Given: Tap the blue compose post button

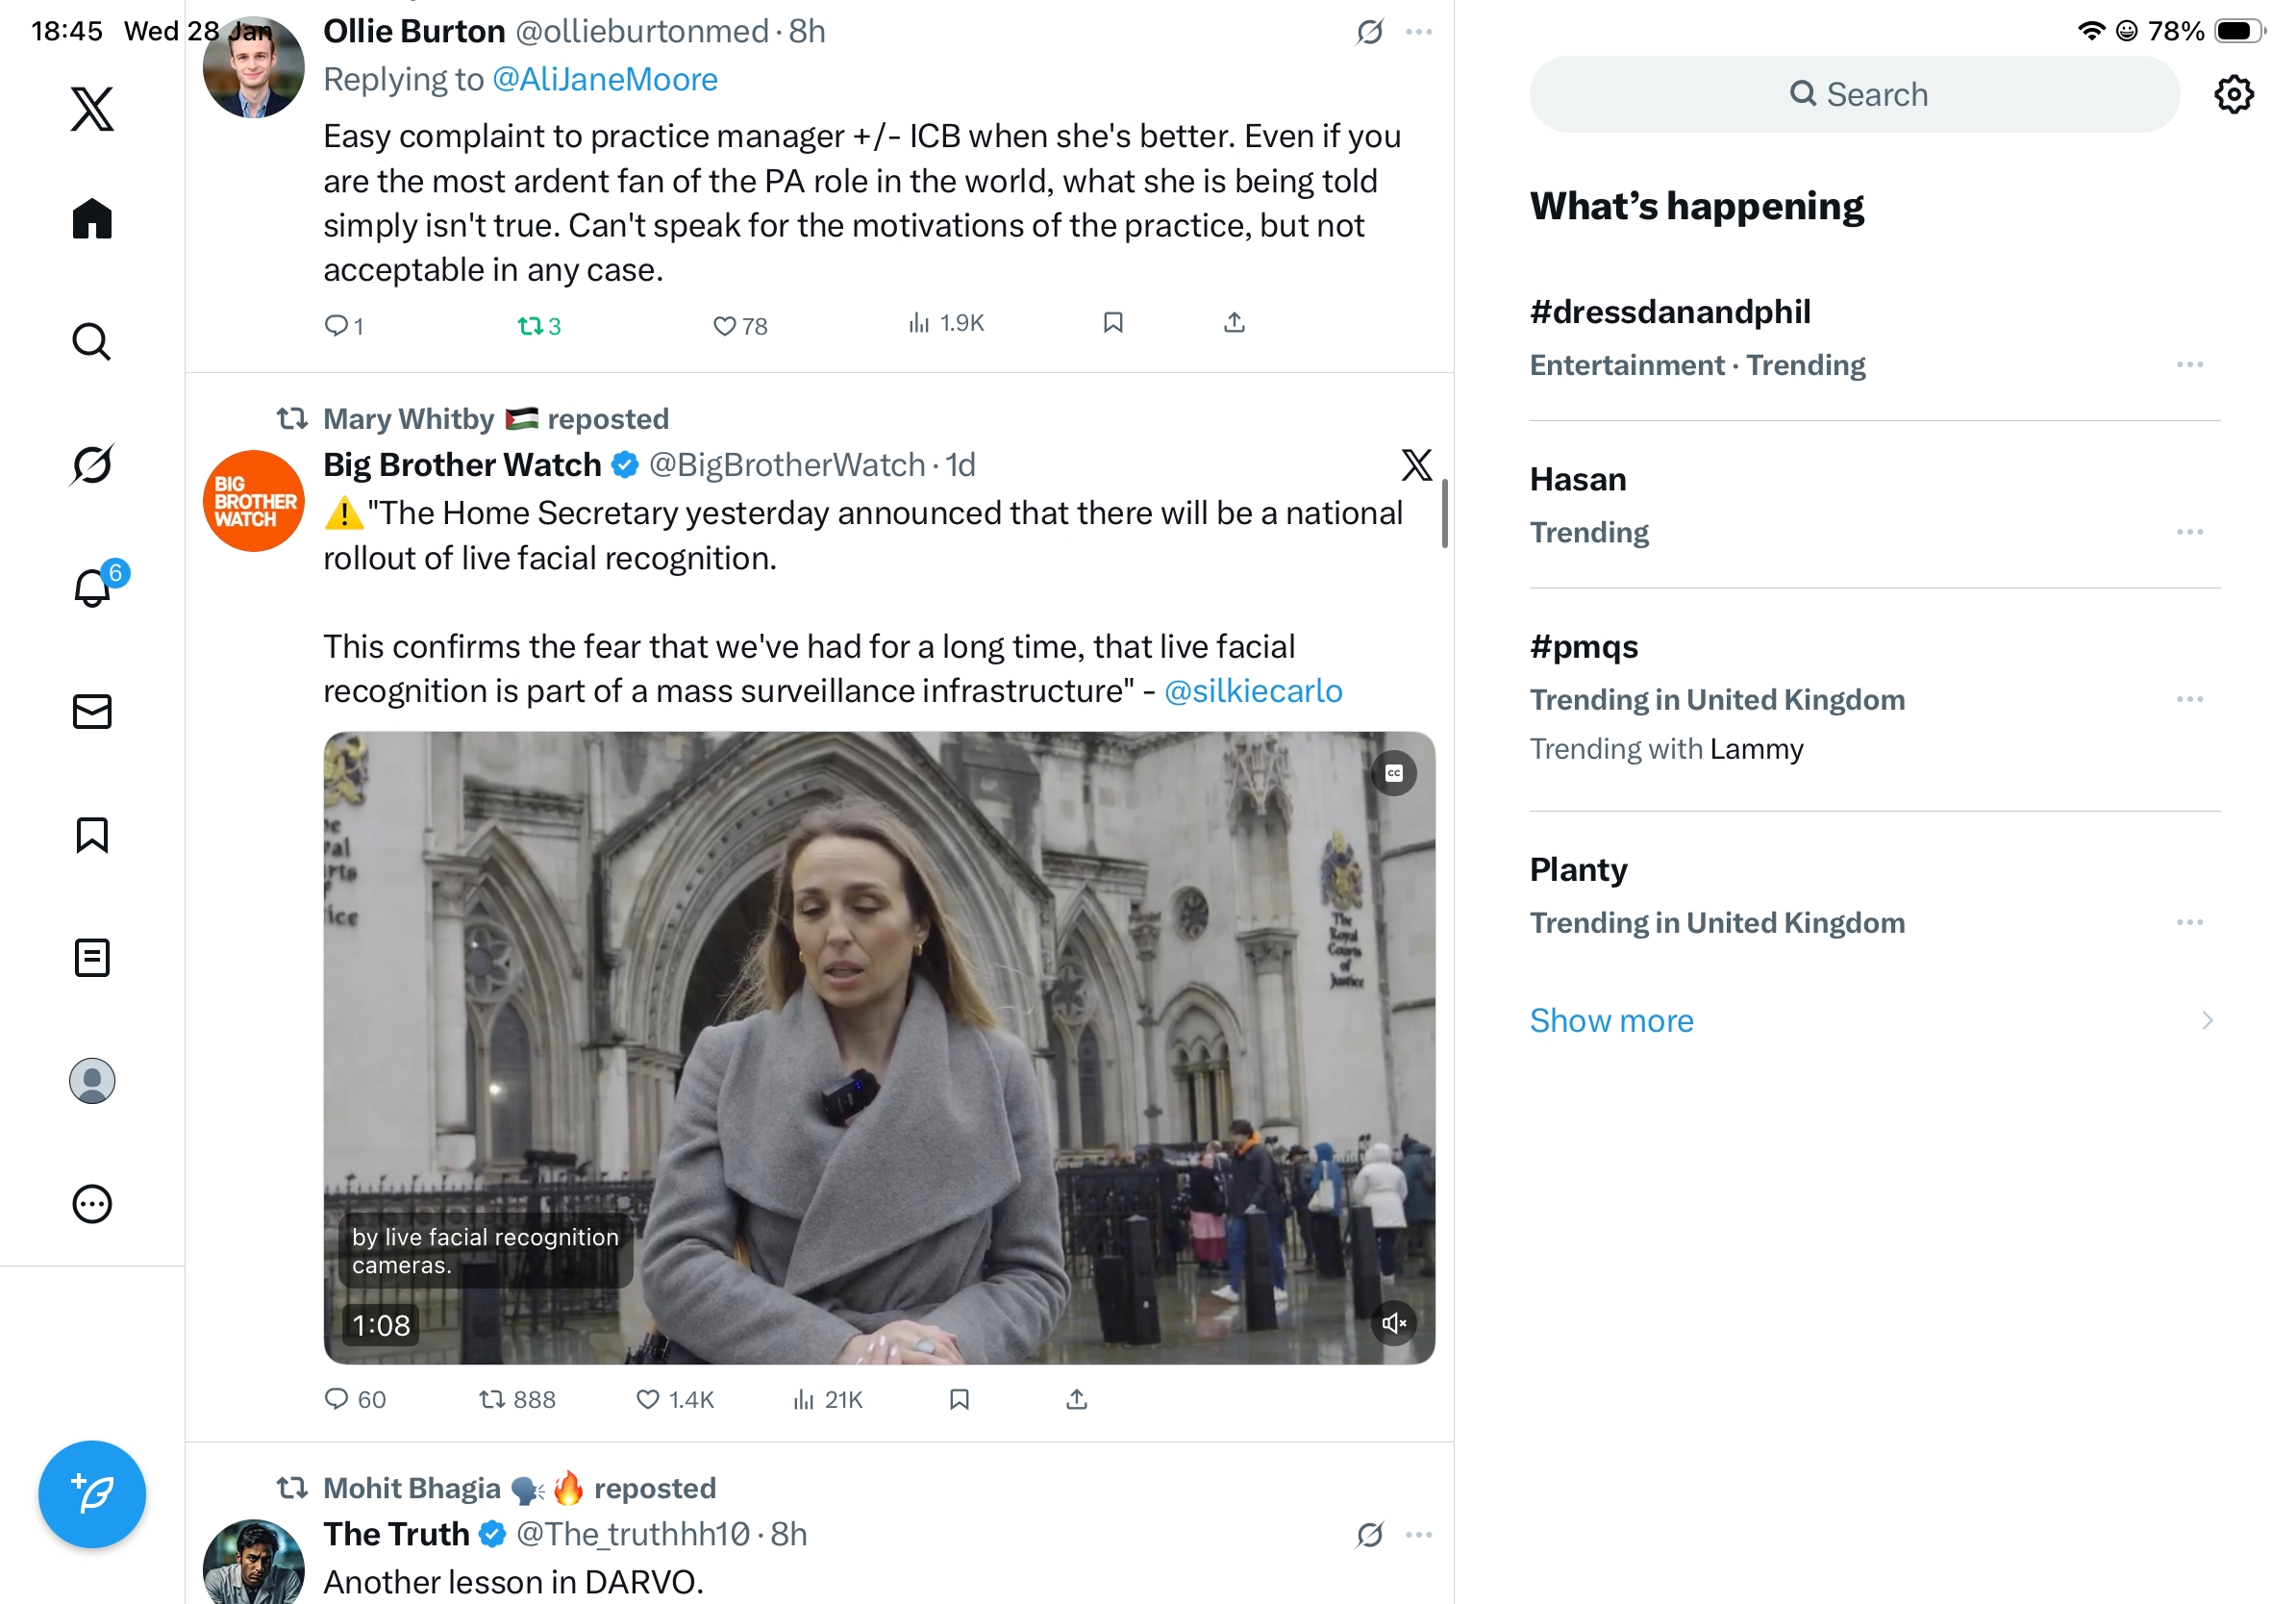Looking at the screenshot, I should (x=92, y=1494).
